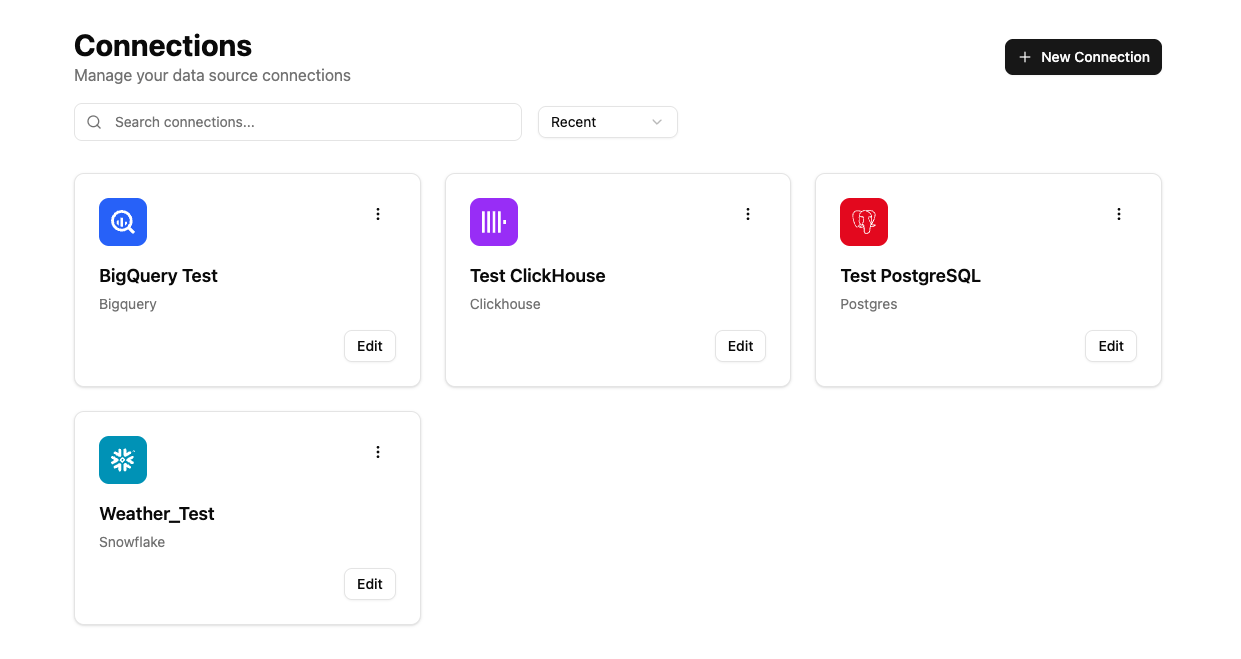The image size is (1241, 659).
Task: Expand the Recent sort dropdown
Action: (x=607, y=122)
